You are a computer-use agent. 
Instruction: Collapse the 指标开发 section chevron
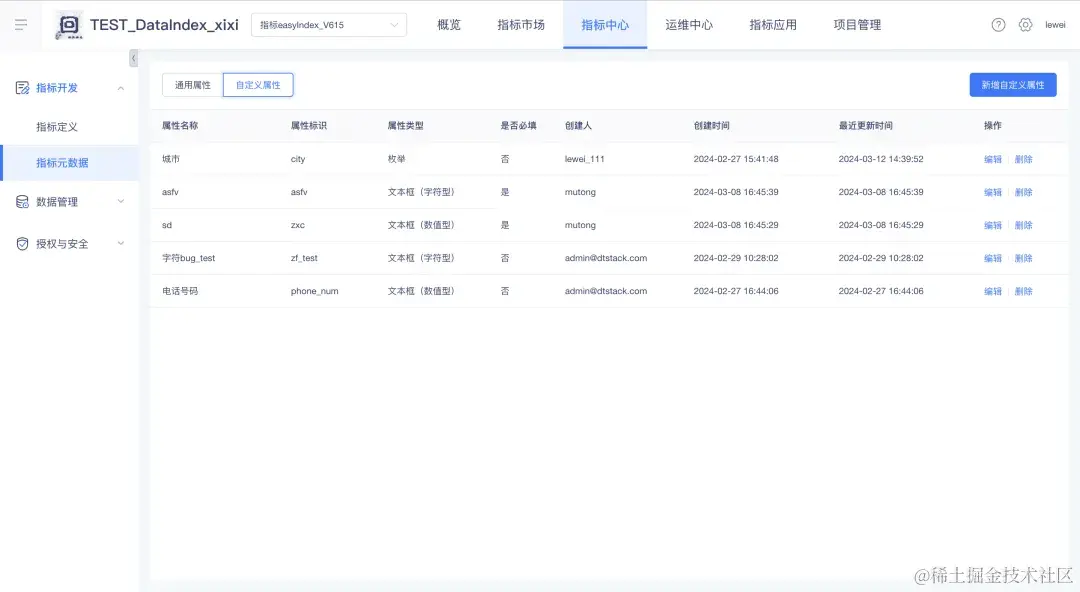[x=122, y=87]
